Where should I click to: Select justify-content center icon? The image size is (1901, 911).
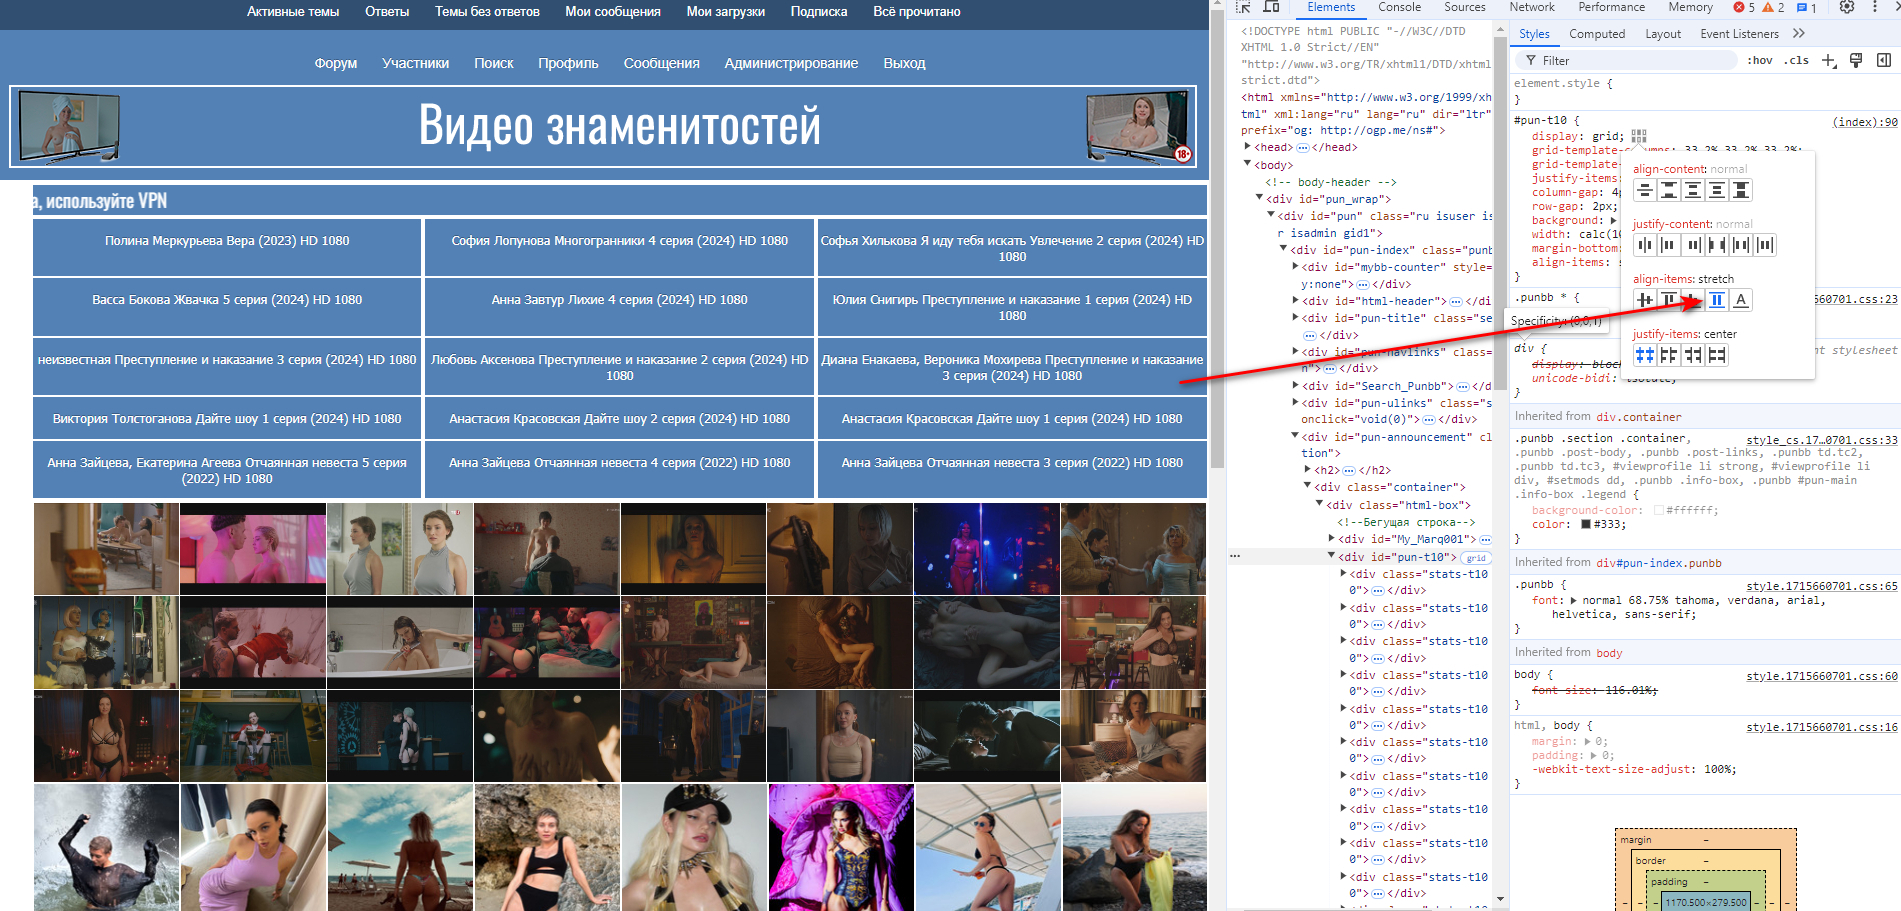point(1645,245)
